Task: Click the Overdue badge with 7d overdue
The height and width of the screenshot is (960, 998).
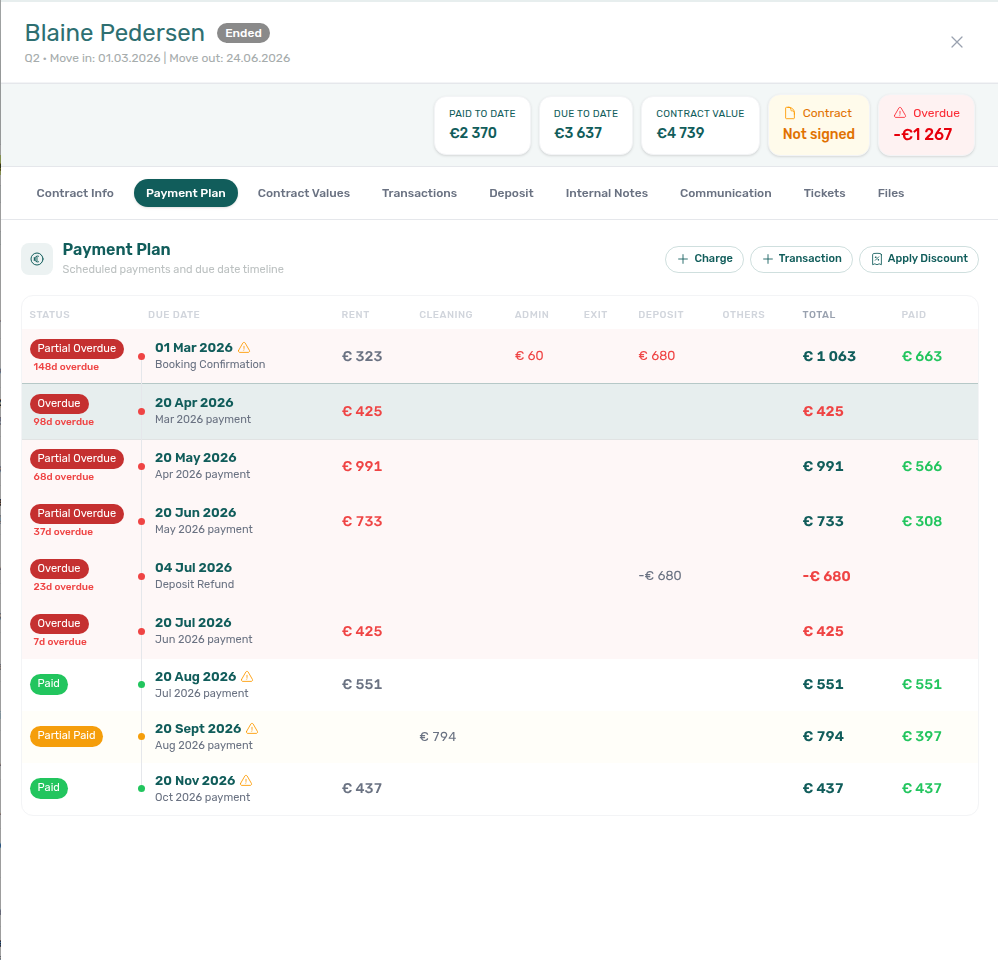Action: point(59,624)
